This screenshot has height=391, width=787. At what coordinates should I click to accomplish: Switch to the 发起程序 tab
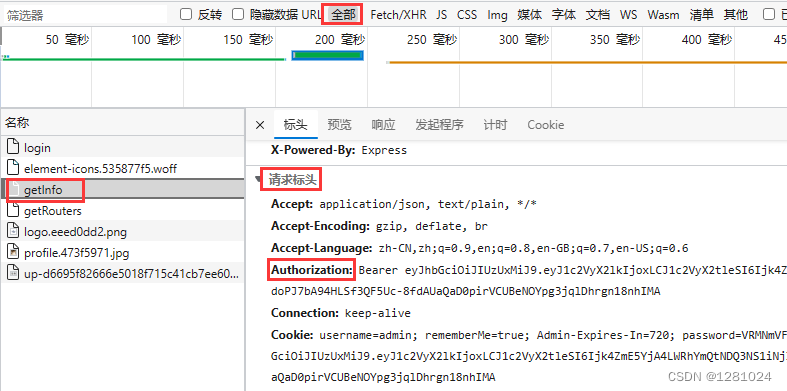440,124
